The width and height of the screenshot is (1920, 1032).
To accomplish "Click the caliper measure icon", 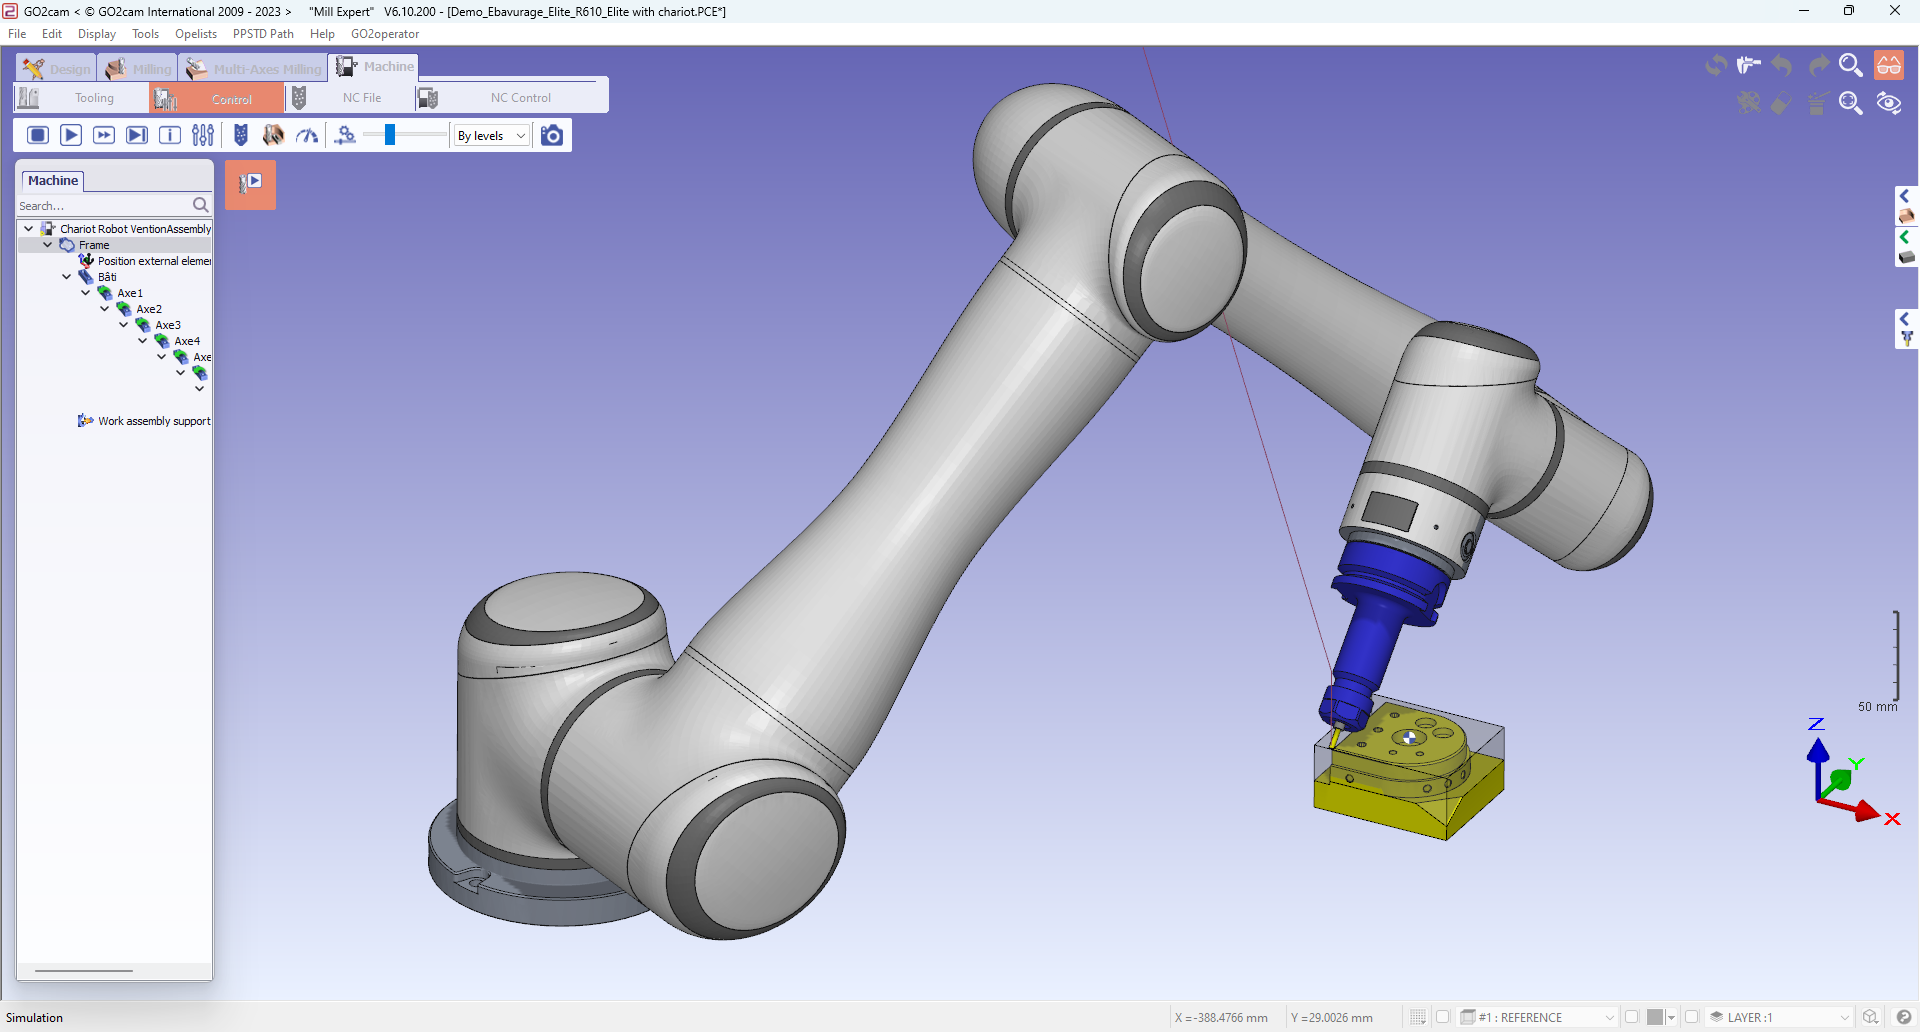I will tap(1749, 65).
